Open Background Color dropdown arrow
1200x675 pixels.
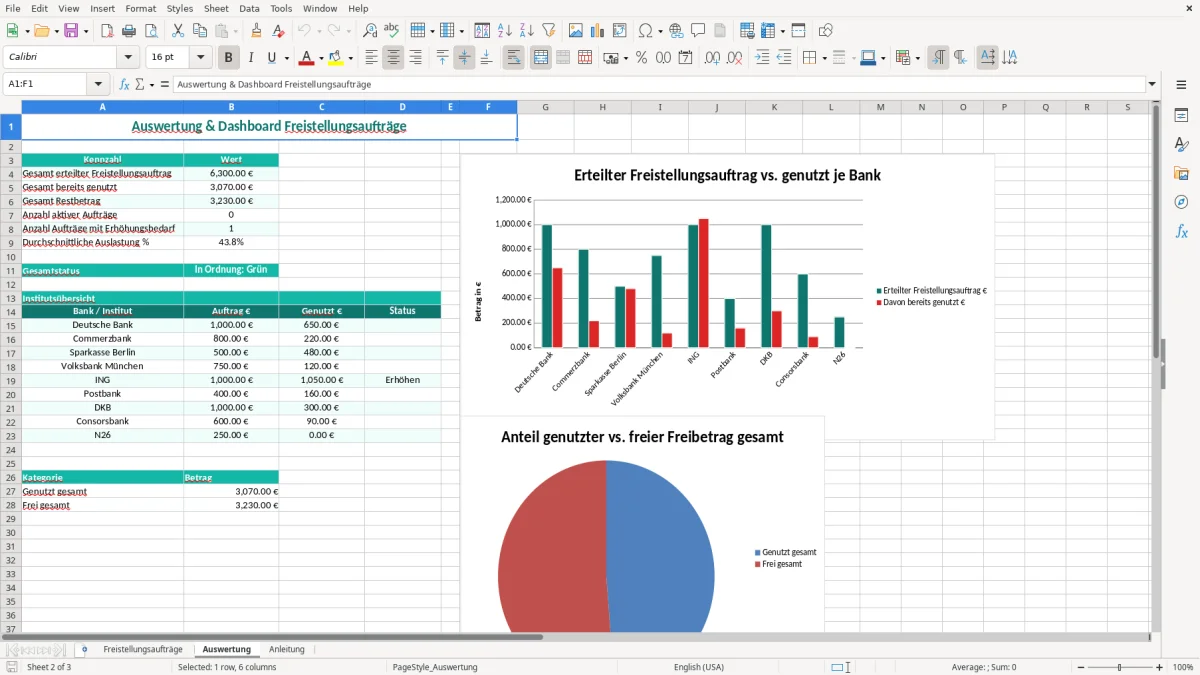(350, 58)
